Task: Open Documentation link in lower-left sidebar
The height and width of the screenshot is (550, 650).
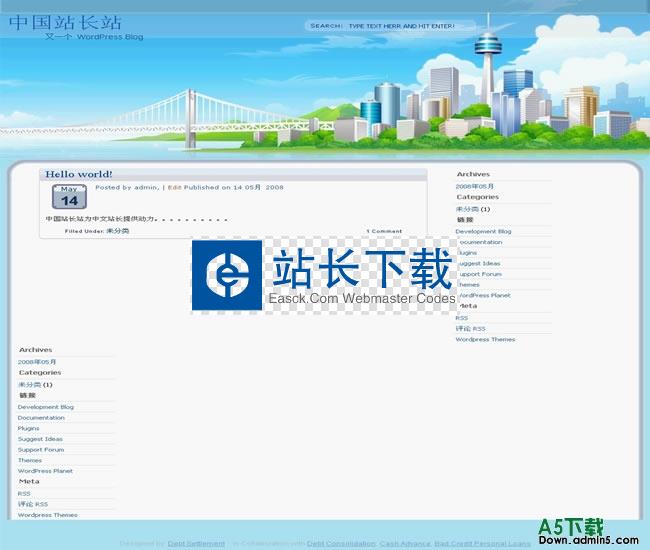Action: click(x=41, y=418)
